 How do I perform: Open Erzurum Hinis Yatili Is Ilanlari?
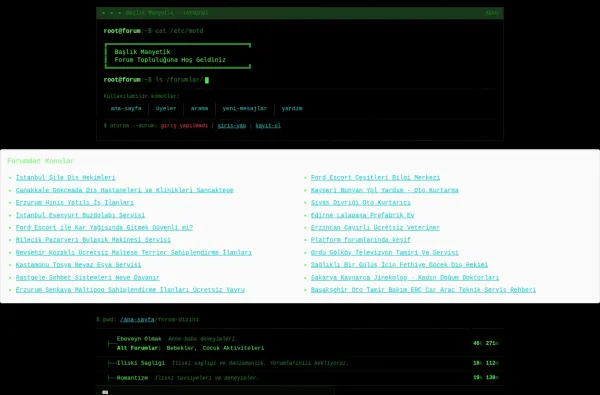tap(75, 202)
